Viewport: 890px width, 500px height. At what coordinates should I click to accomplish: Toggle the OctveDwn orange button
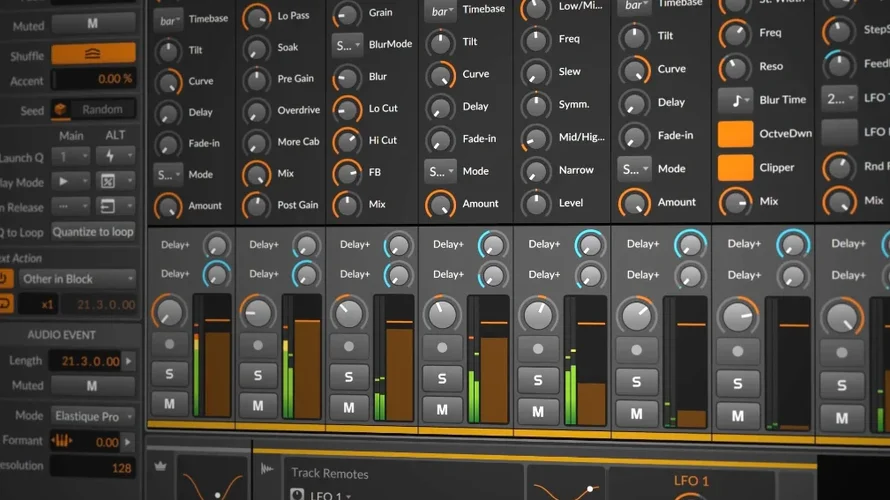(736, 134)
